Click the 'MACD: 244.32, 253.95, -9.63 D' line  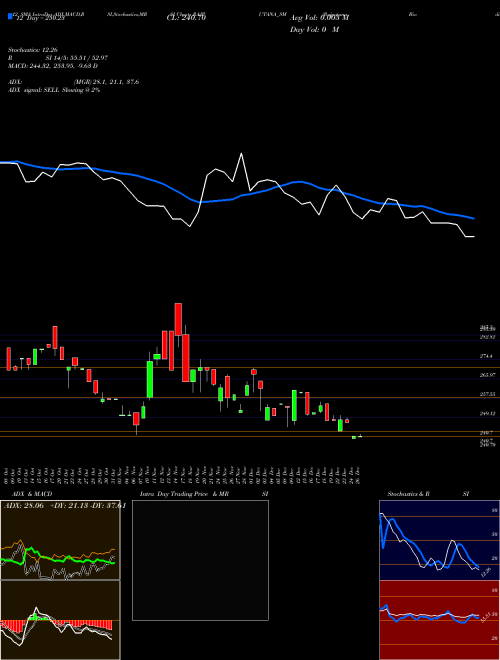pos(53,66)
